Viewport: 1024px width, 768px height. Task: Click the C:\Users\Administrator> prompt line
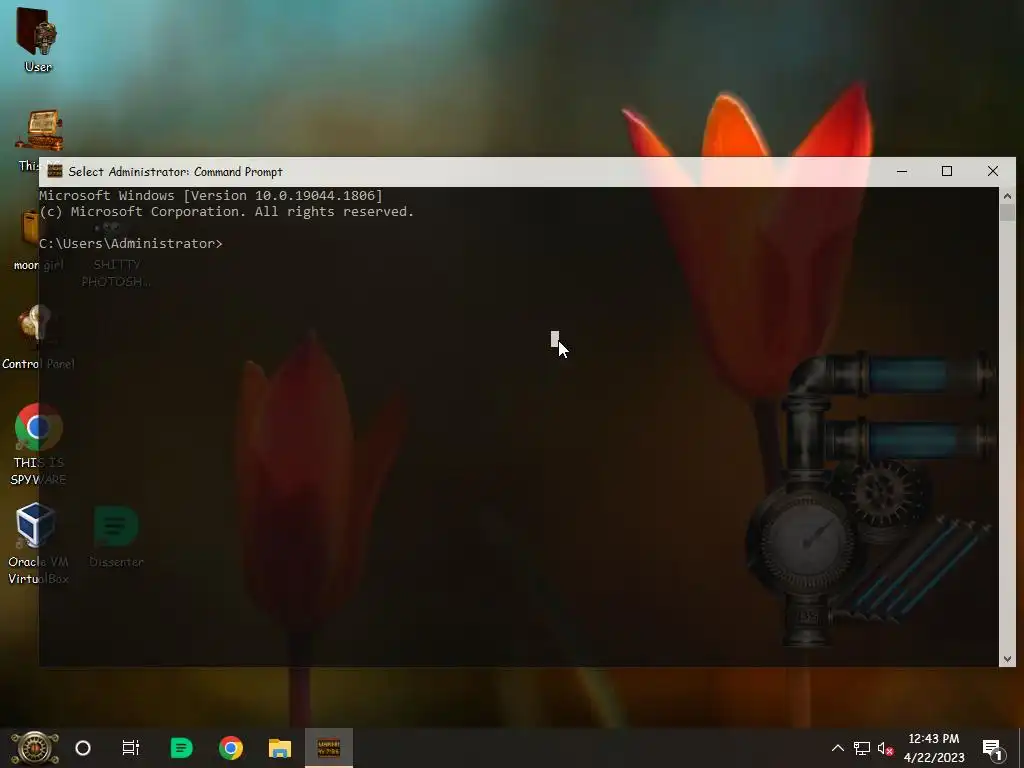click(x=131, y=244)
